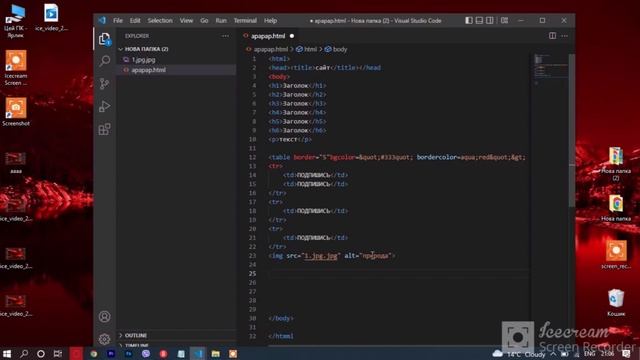Screen dimensions: 640x360
Task: Open the Windows Start menu
Action: 7,353
